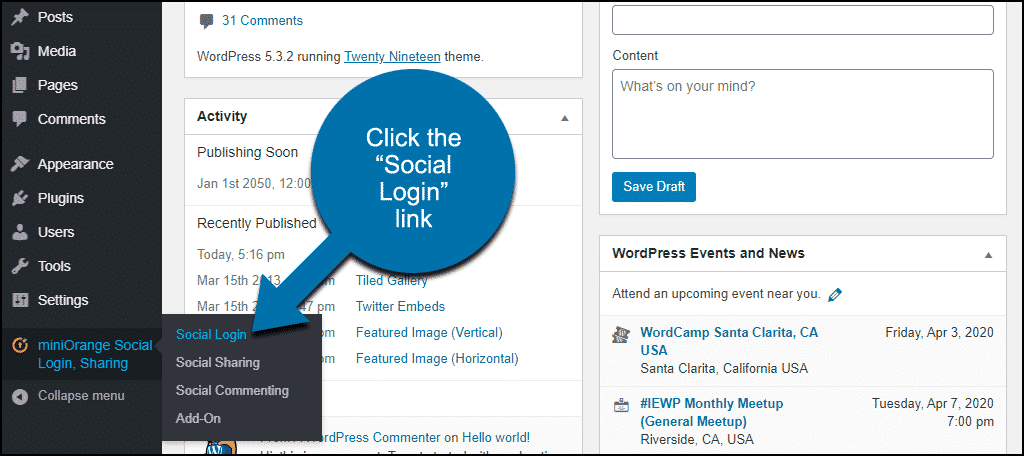Click the Pages icon in sidebar
Viewport: 1024px width, 456px height.
(20, 85)
